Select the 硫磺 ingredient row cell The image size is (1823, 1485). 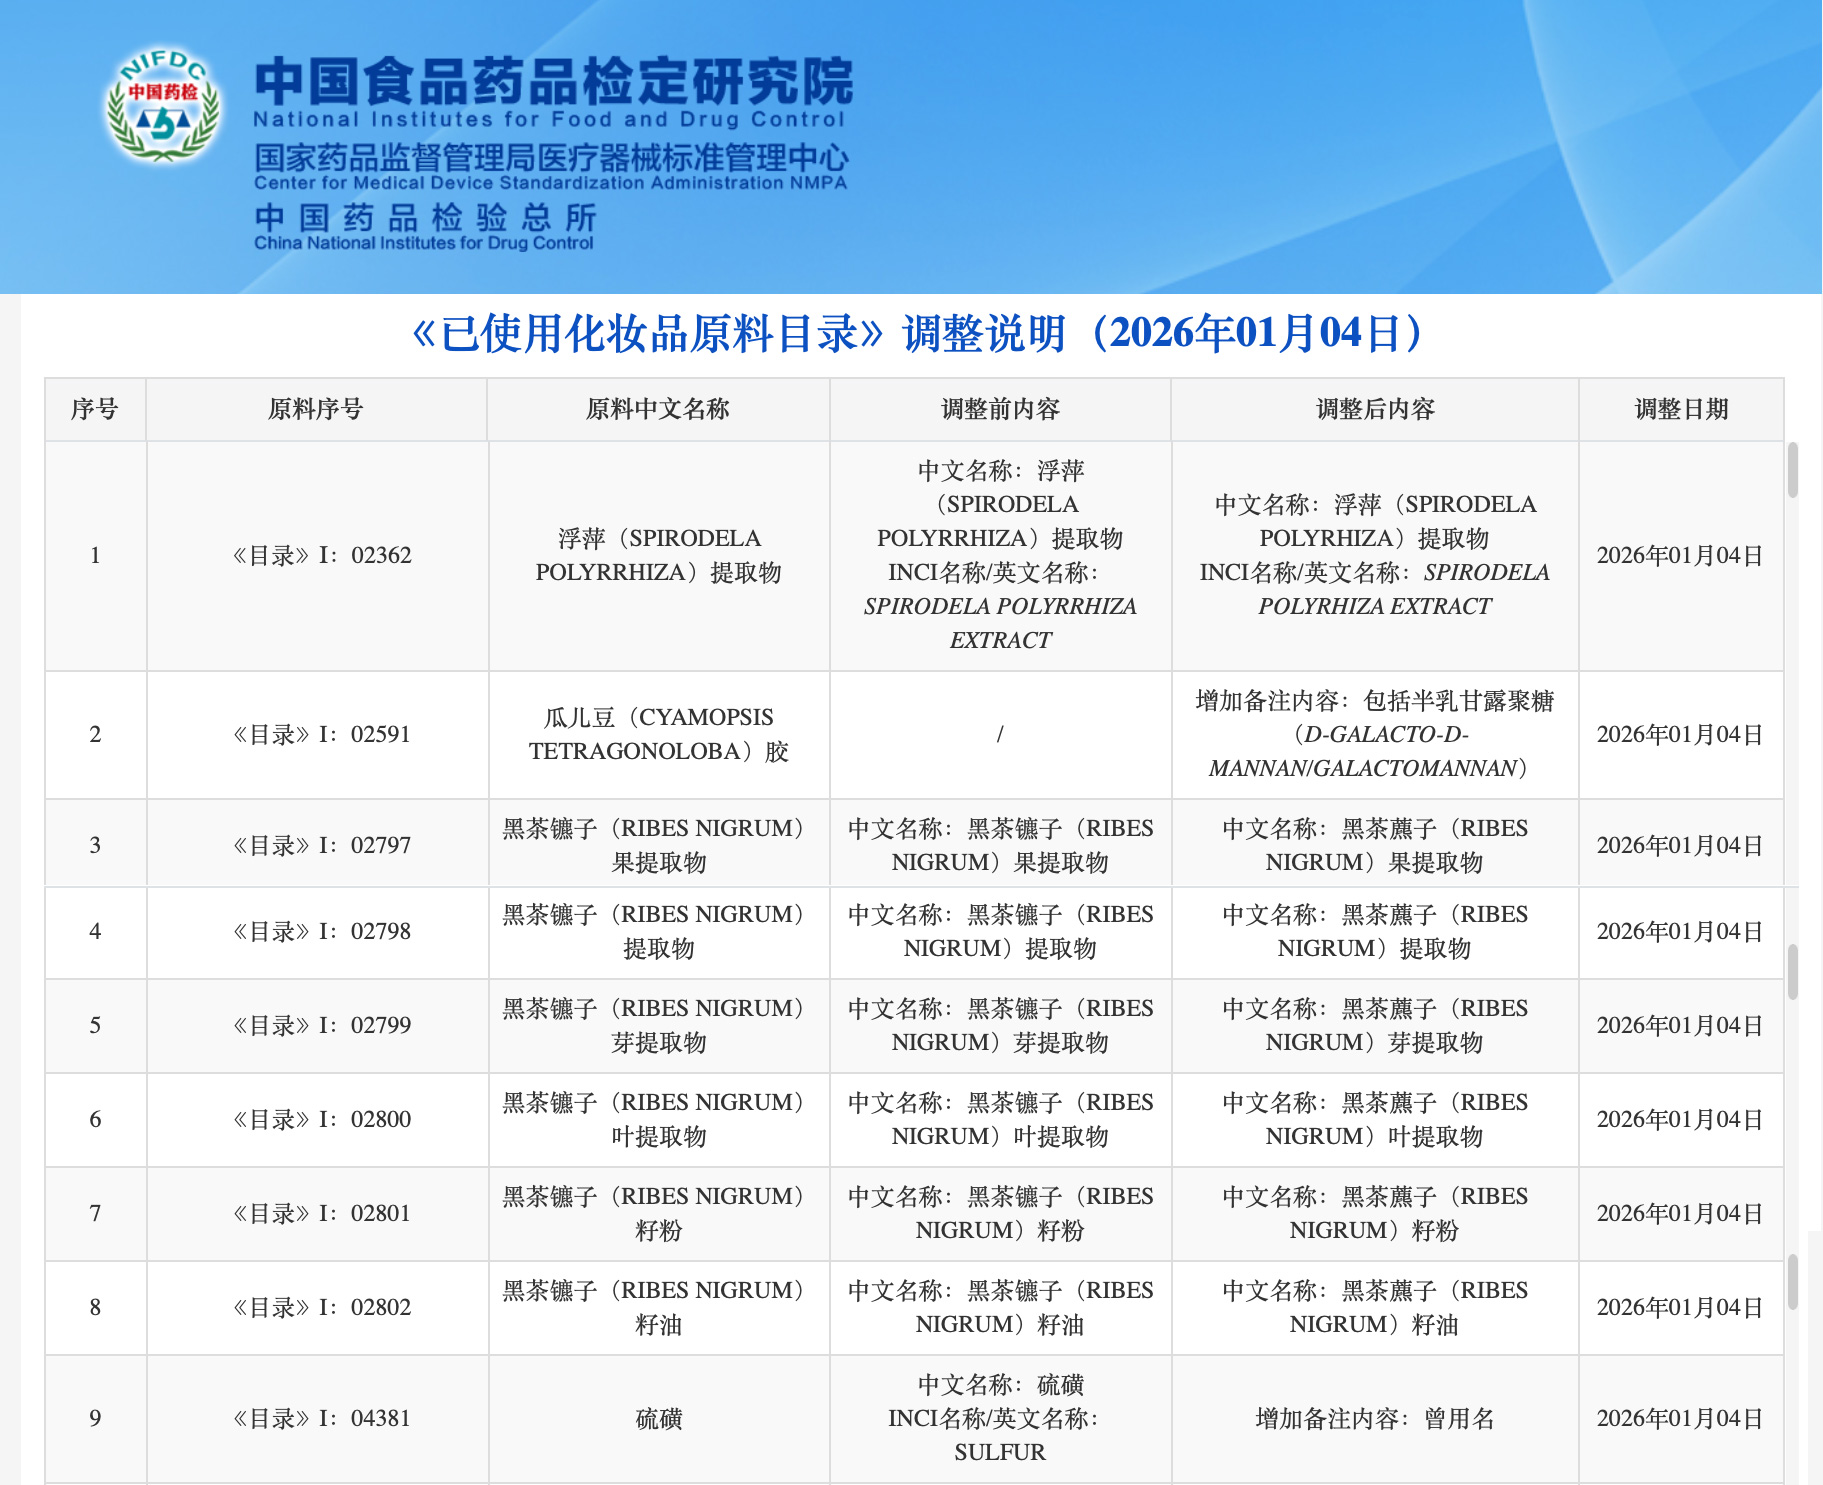coord(656,1418)
